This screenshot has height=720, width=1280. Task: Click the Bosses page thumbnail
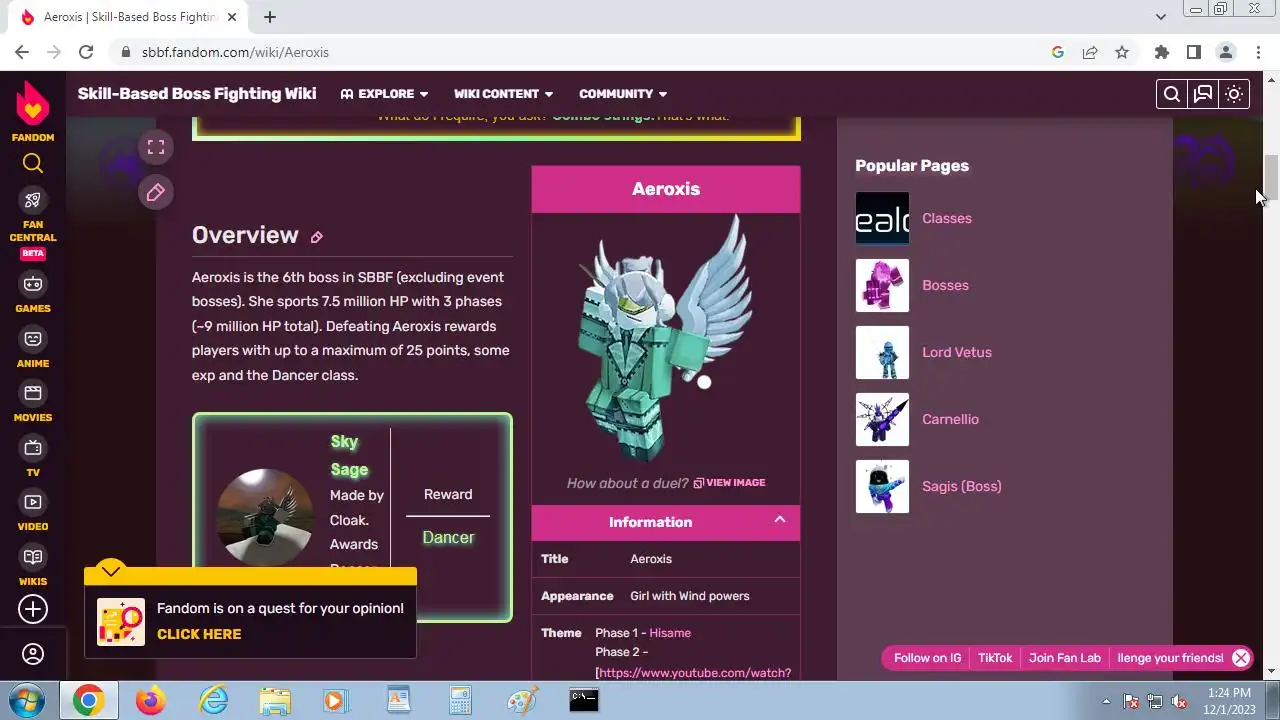pyautogui.click(x=882, y=285)
